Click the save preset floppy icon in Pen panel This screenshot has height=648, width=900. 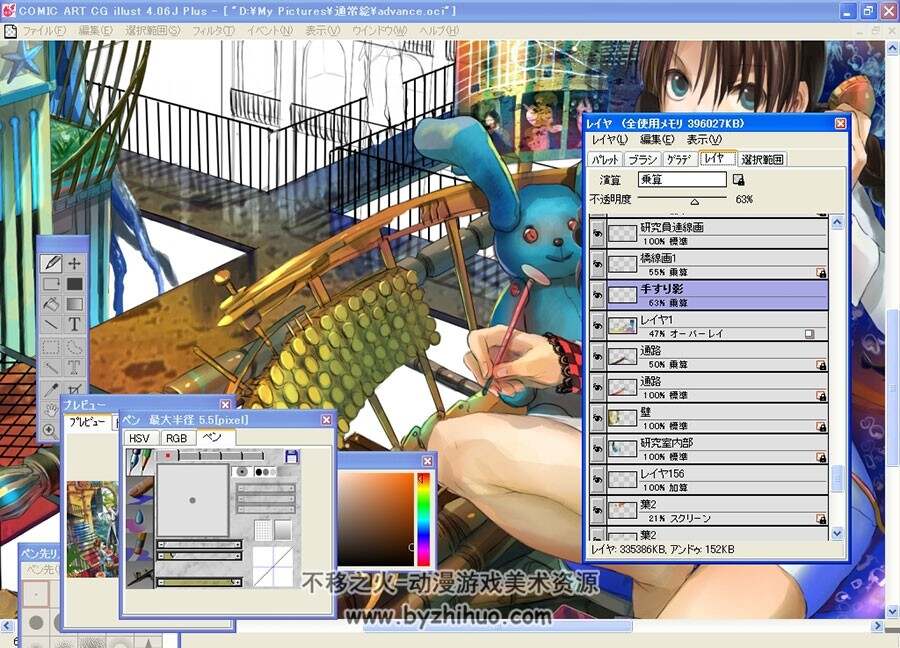coord(292,456)
